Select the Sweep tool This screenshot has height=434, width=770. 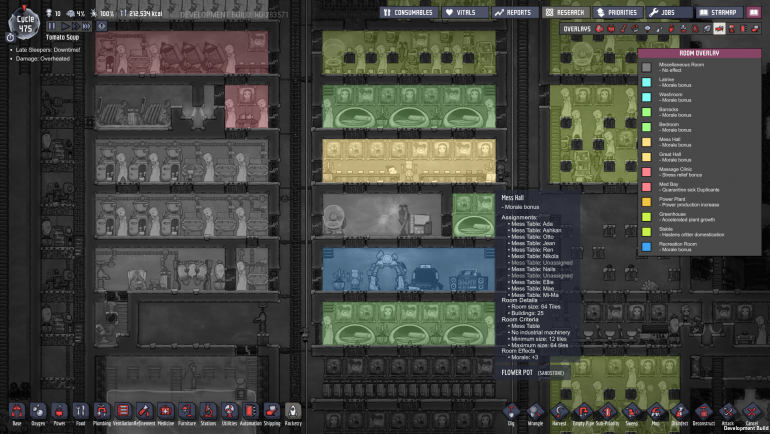[x=631, y=412]
